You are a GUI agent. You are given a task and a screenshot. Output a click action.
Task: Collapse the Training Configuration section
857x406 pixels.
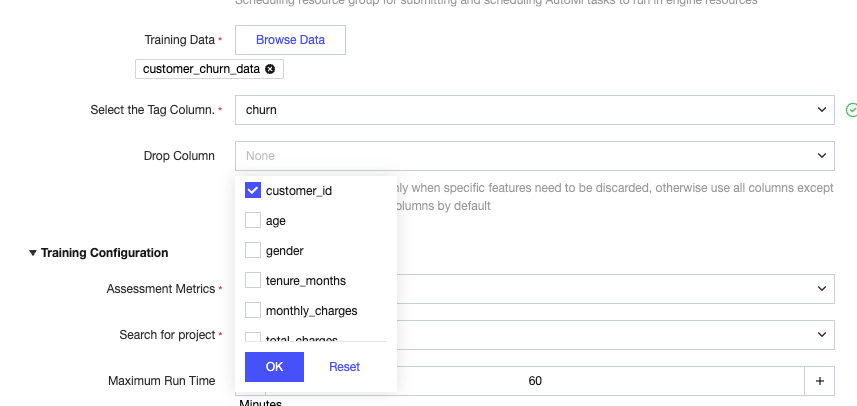(33, 253)
